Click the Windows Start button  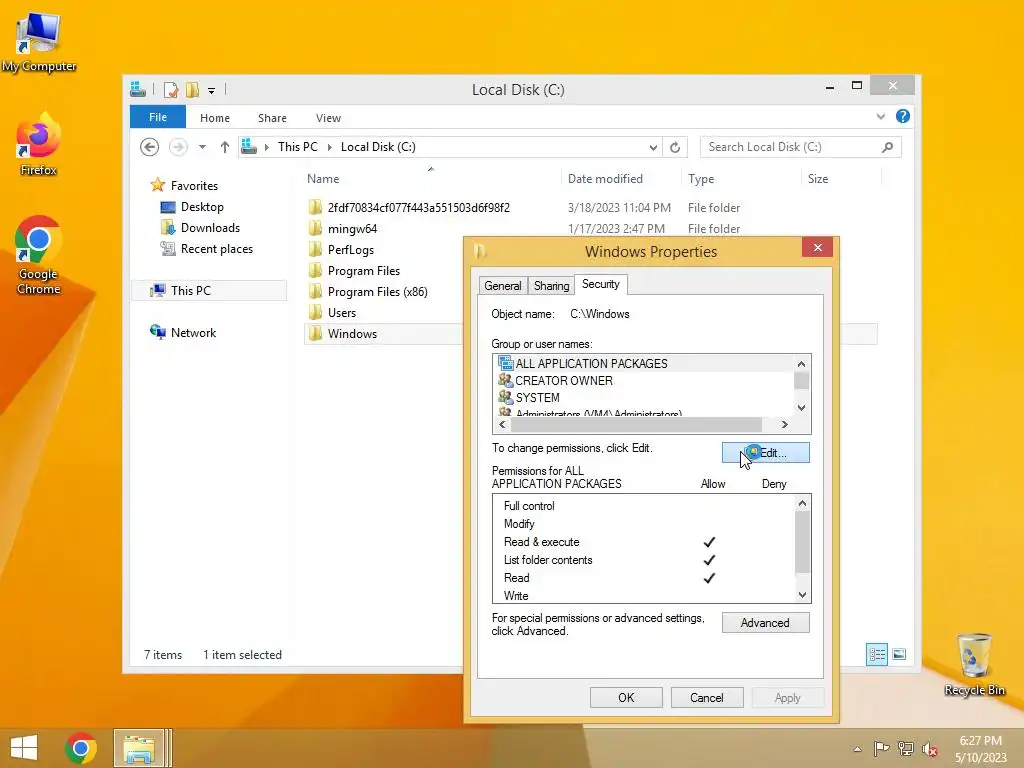point(24,748)
